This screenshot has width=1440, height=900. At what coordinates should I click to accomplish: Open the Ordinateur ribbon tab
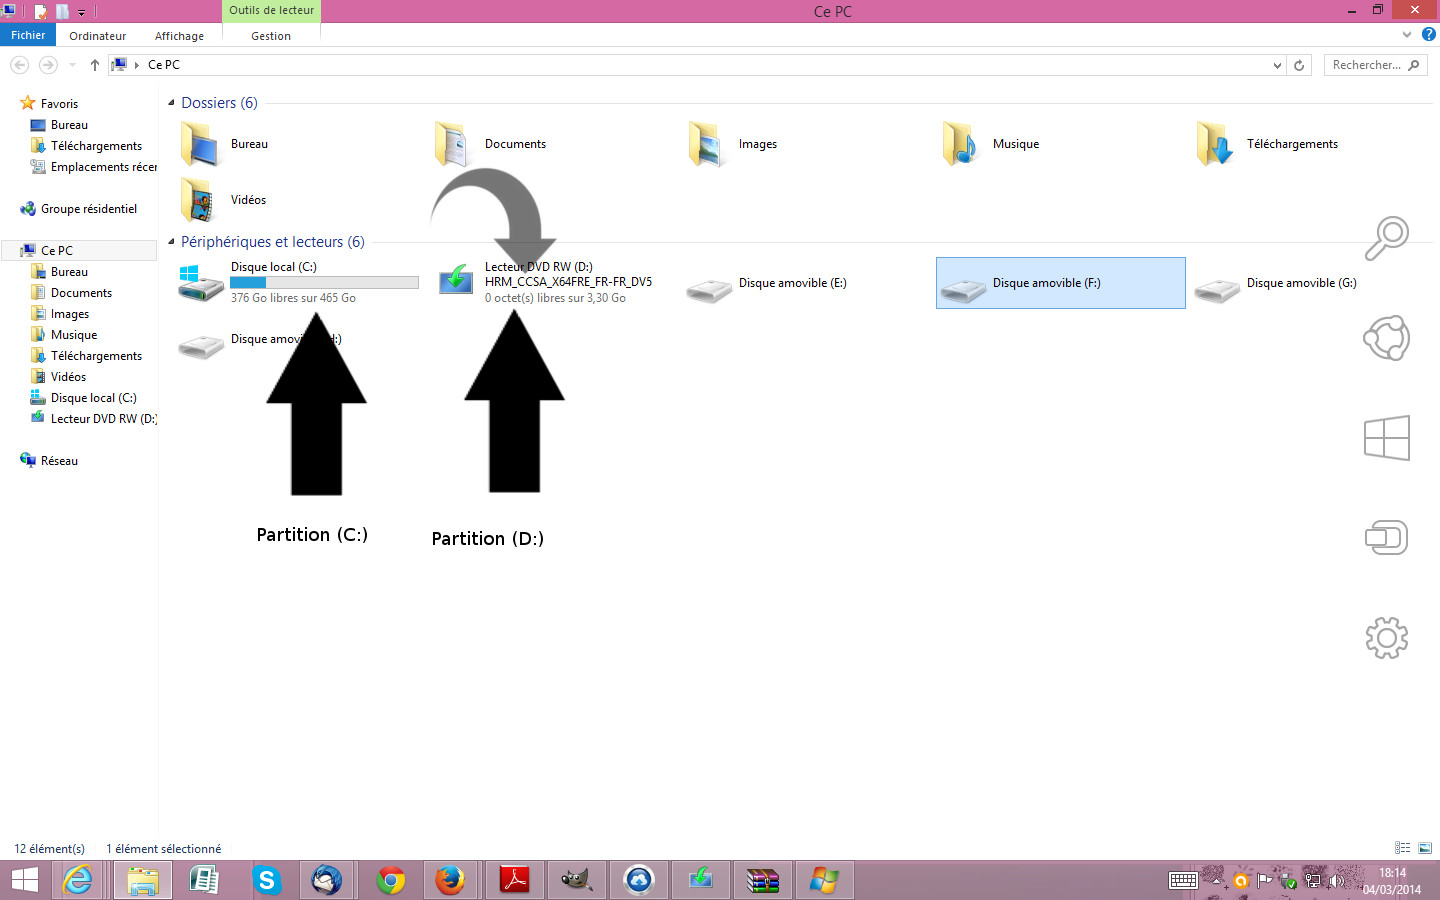pos(98,36)
